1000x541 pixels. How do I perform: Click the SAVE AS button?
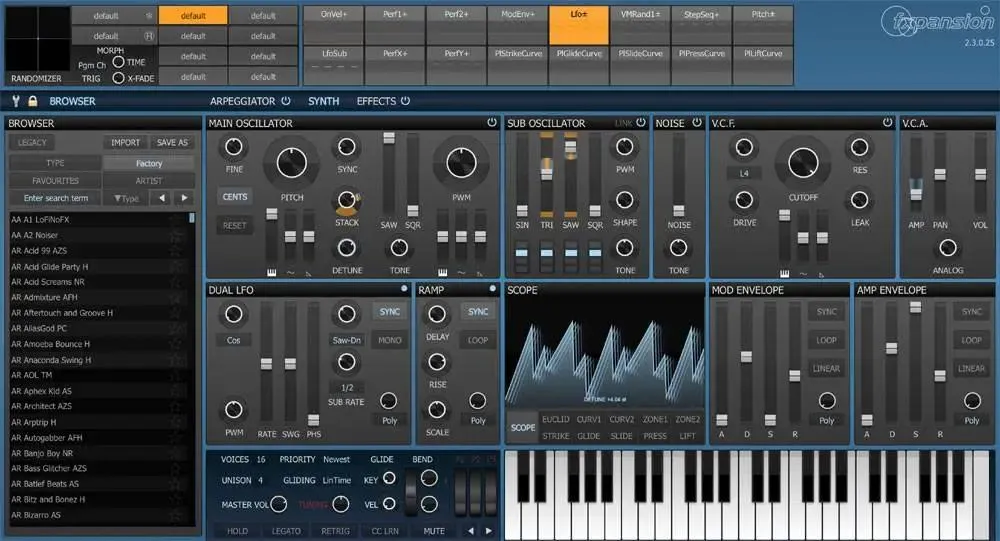coord(172,142)
